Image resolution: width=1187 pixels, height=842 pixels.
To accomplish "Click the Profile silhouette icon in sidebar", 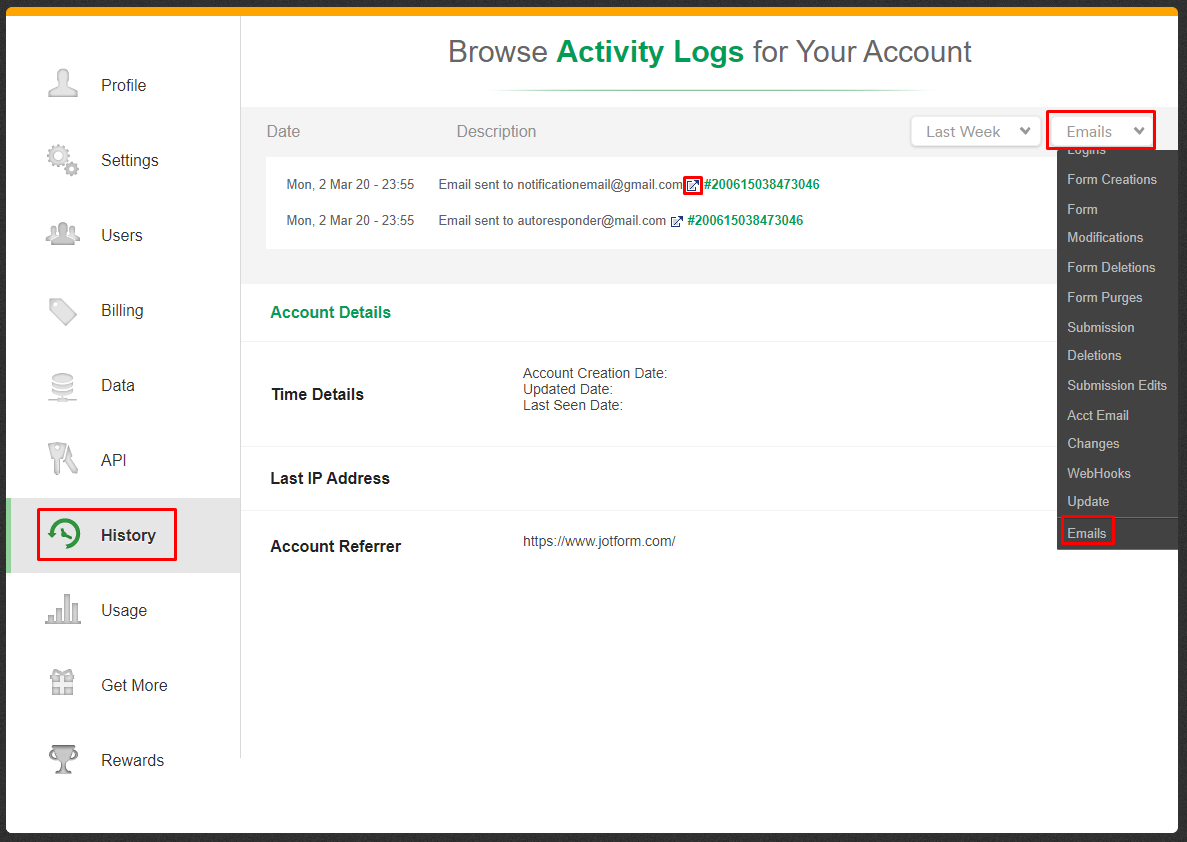I will pyautogui.click(x=63, y=84).
